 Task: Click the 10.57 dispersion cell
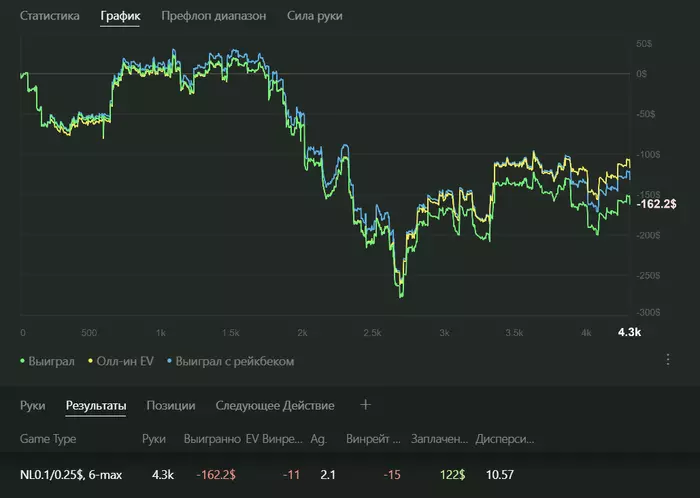click(x=500, y=474)
